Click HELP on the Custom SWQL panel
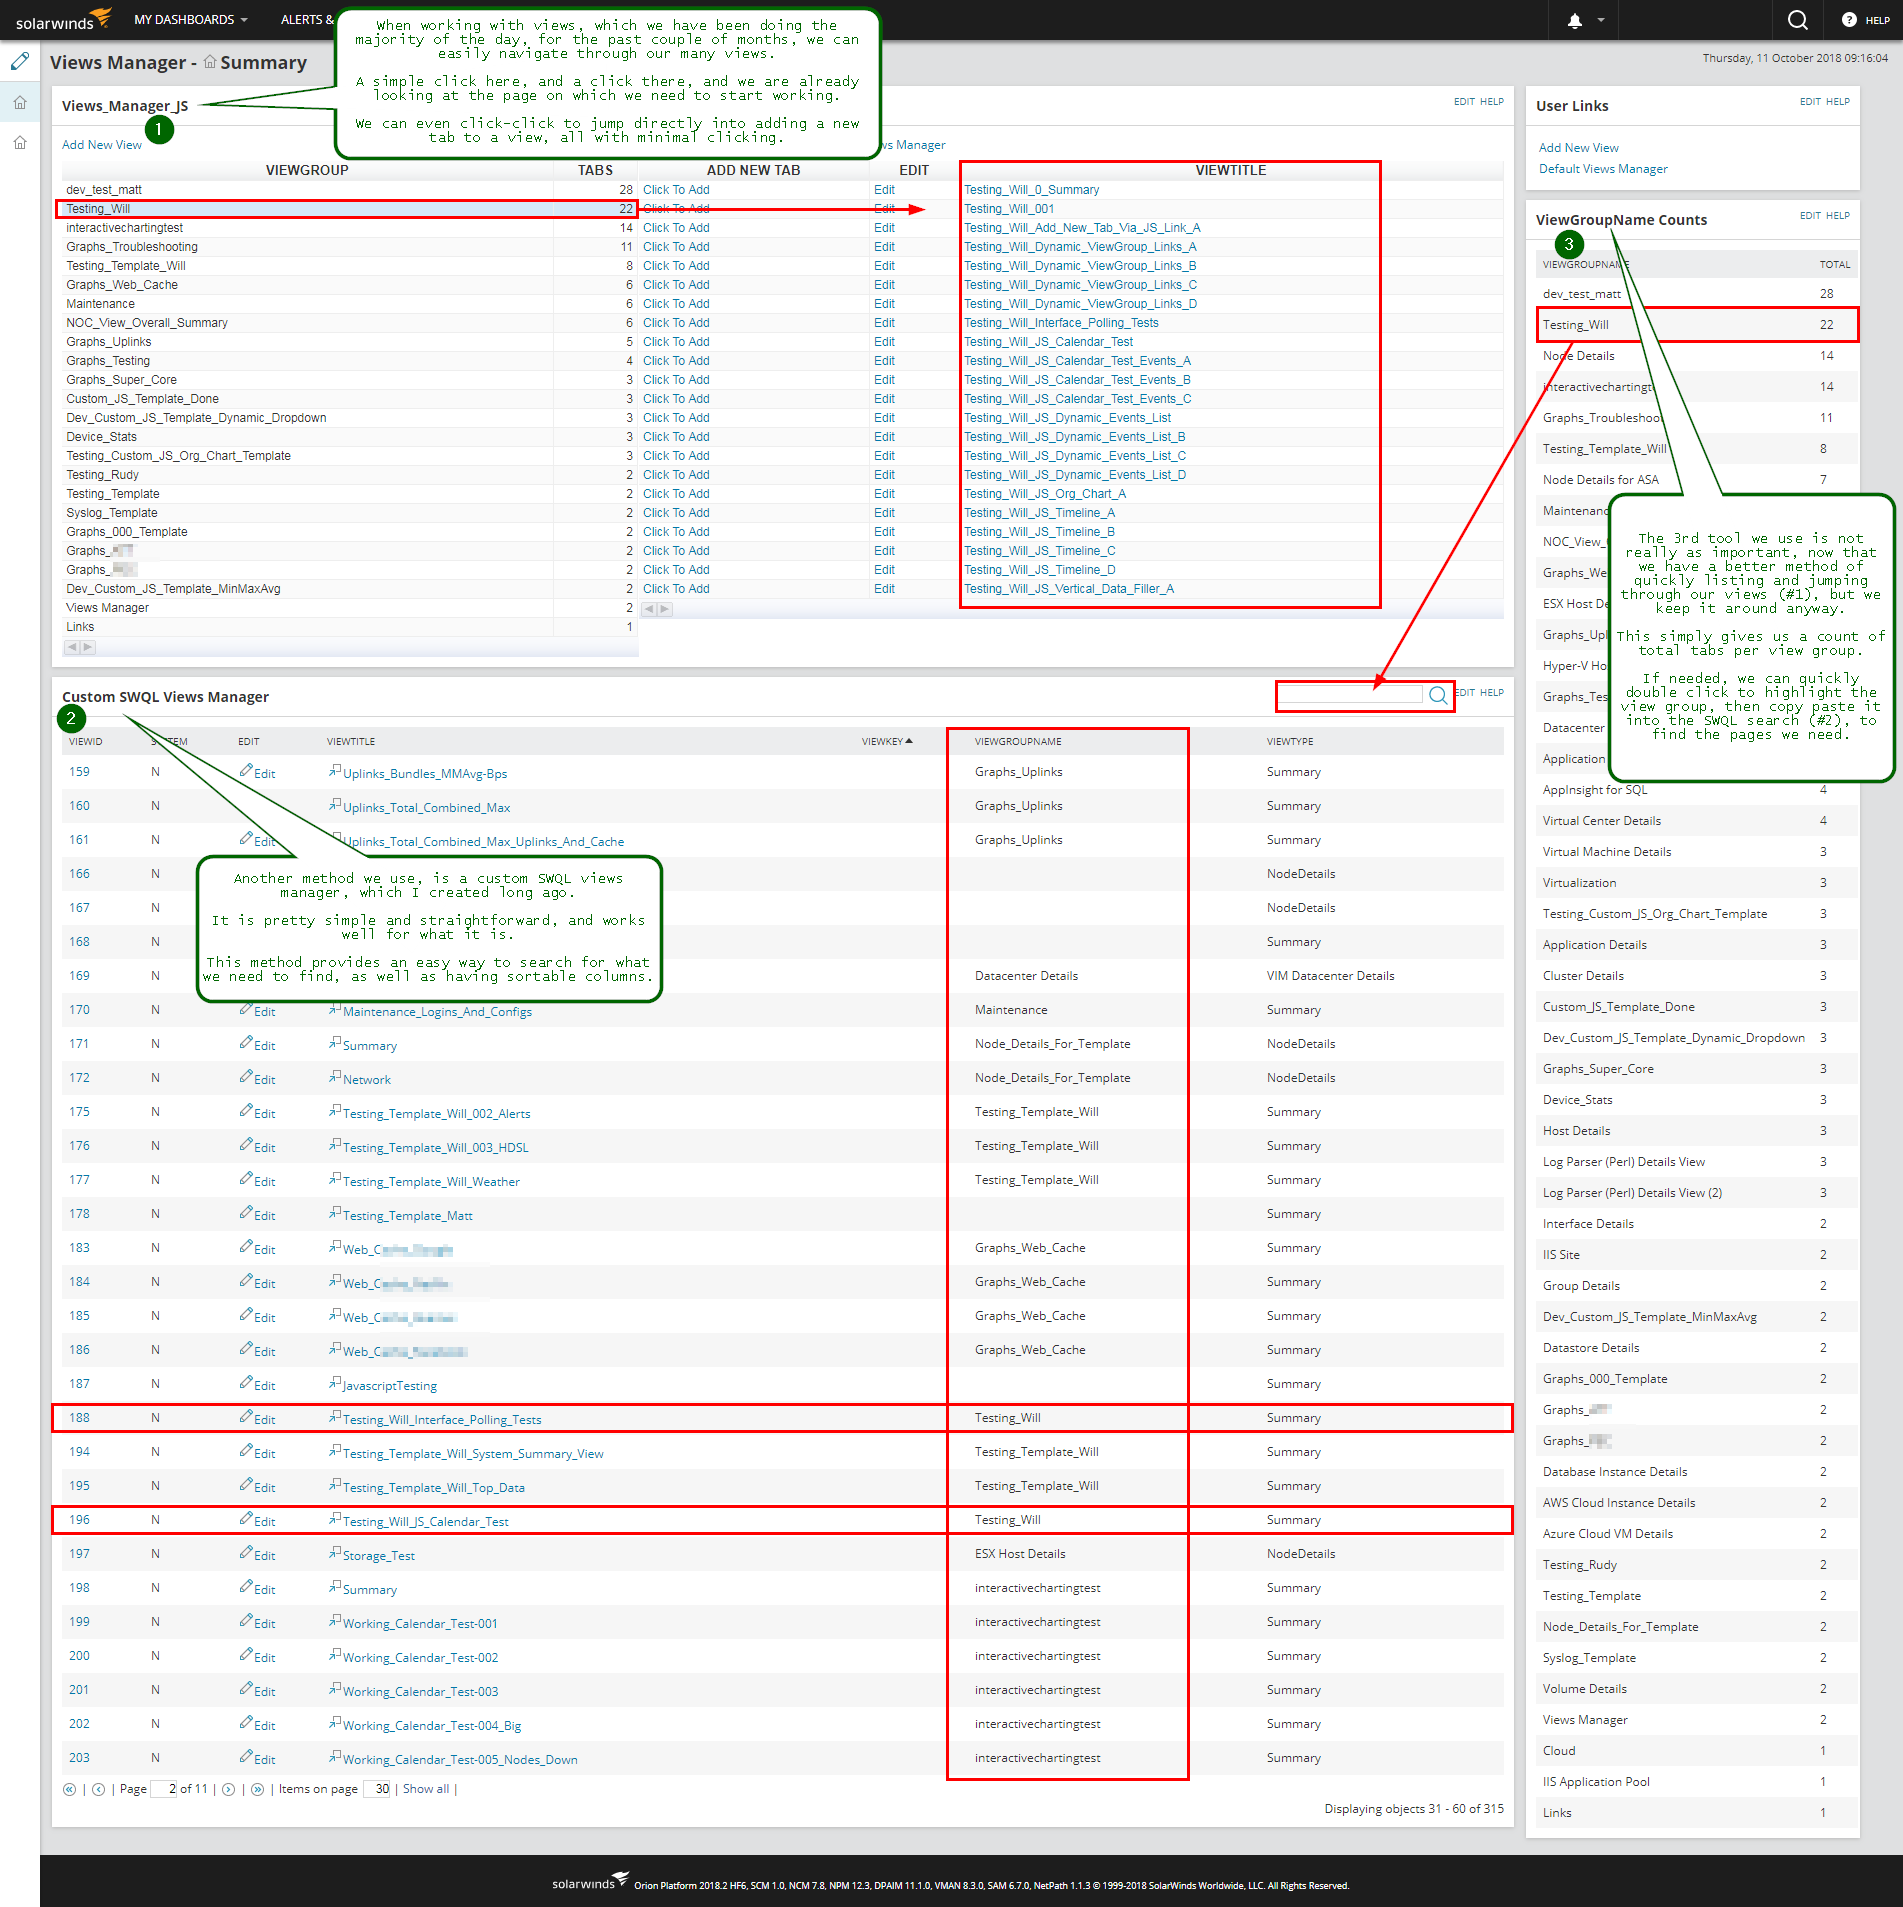This screenshot has height=1907, width=1903. point(1492,693)
